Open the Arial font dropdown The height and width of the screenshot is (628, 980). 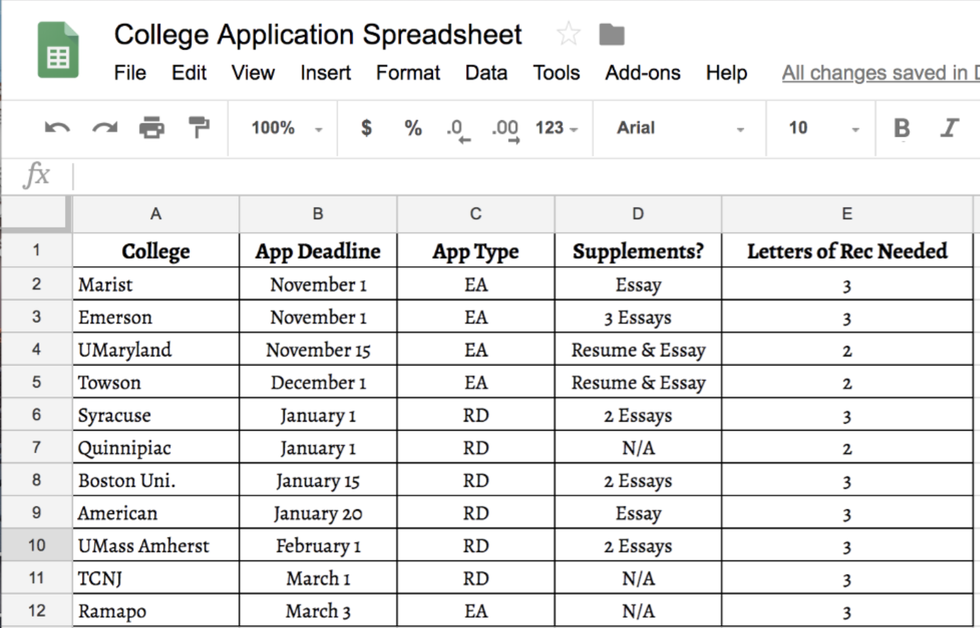coord(680,128)
